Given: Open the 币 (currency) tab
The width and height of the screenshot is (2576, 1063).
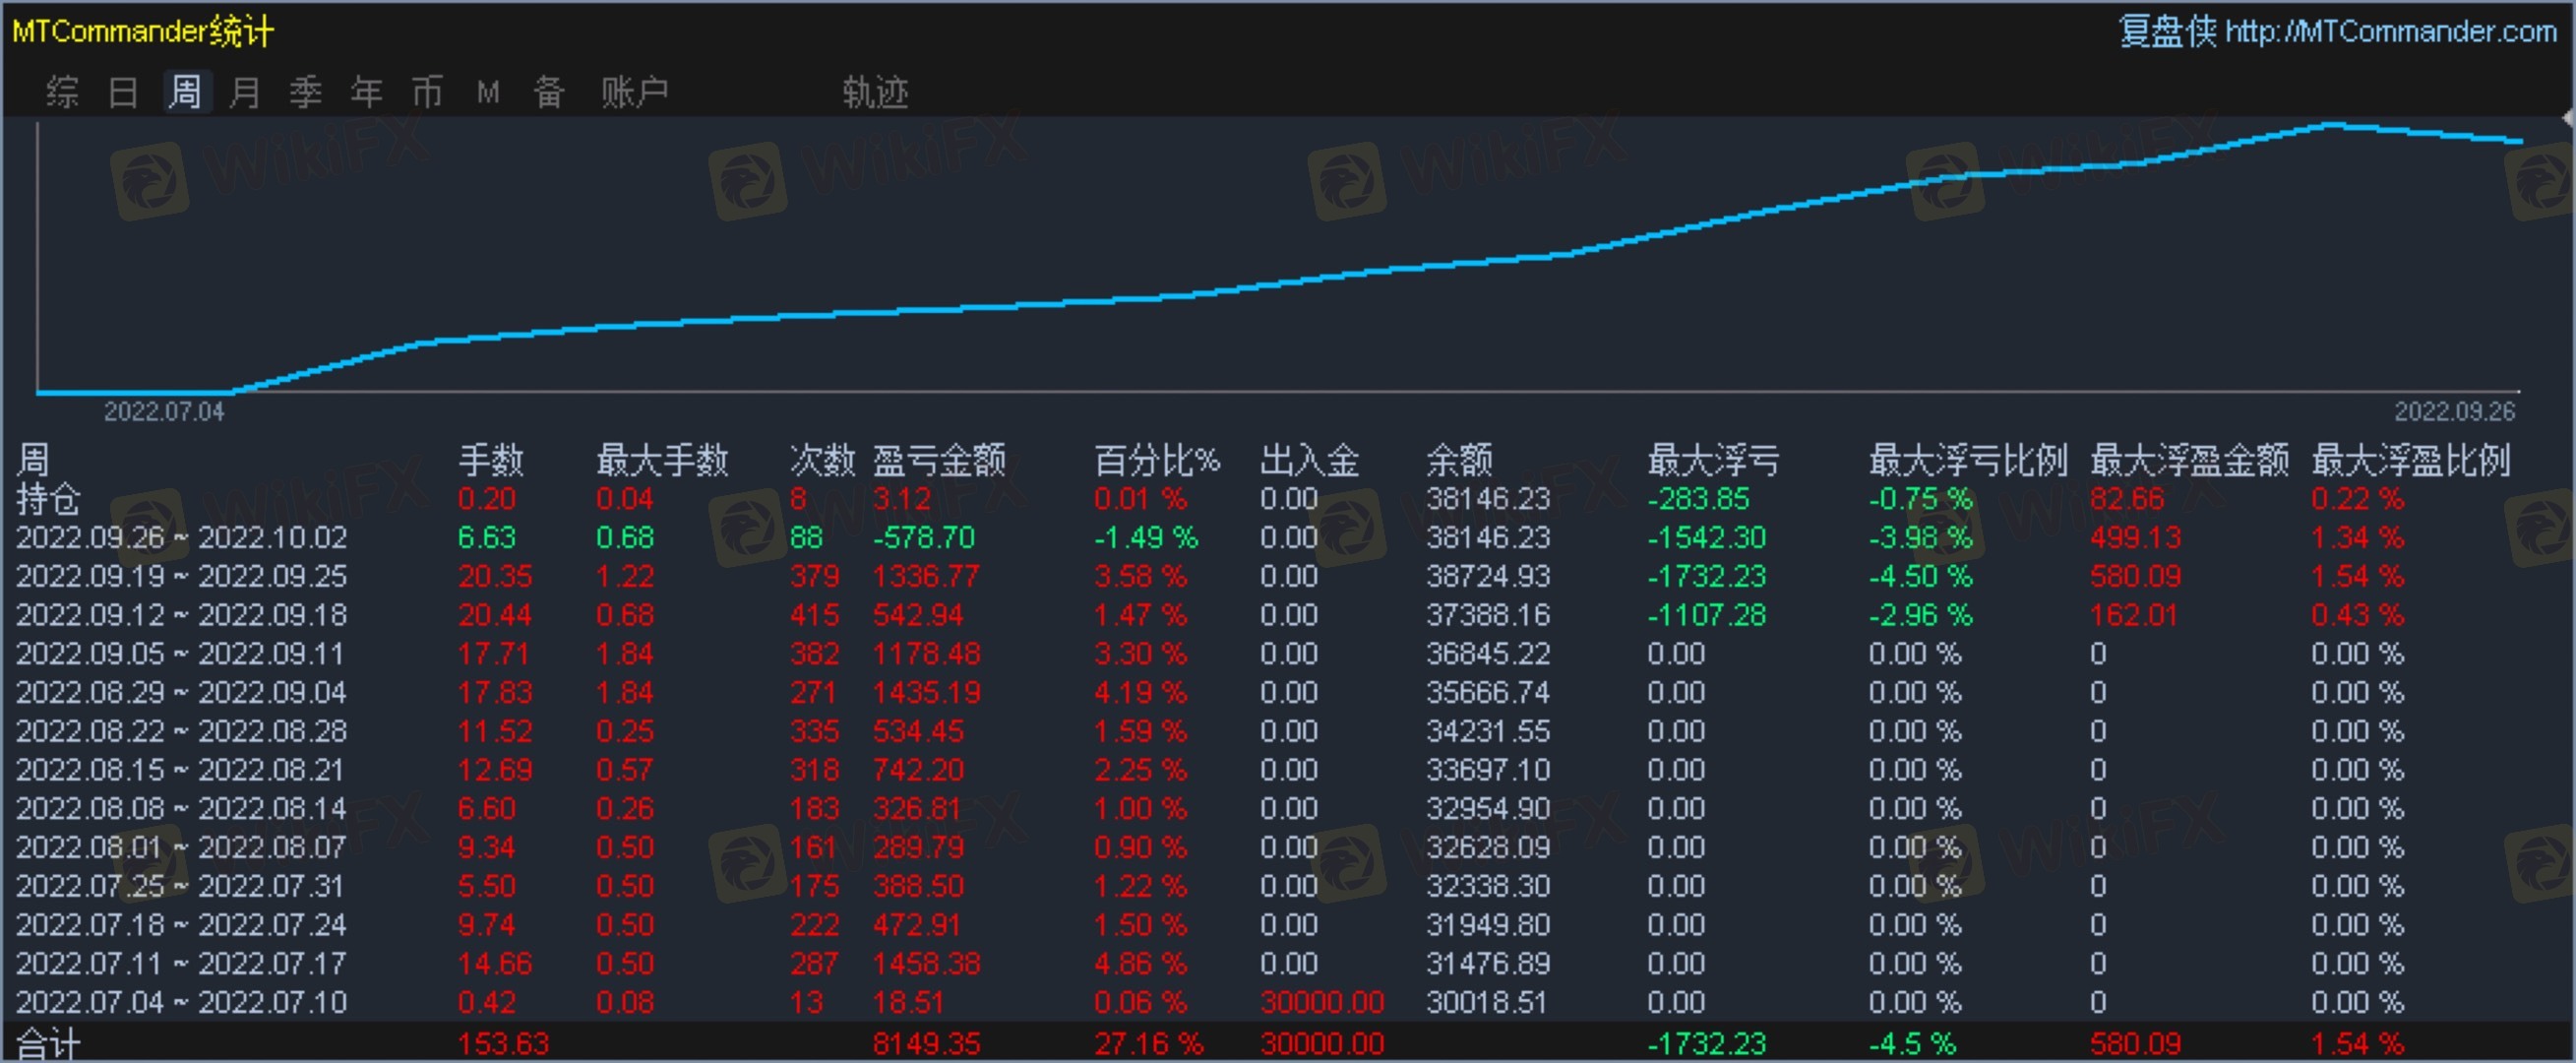Looking at the screenshot, I should pyautogui.click(x=428, y=92).
